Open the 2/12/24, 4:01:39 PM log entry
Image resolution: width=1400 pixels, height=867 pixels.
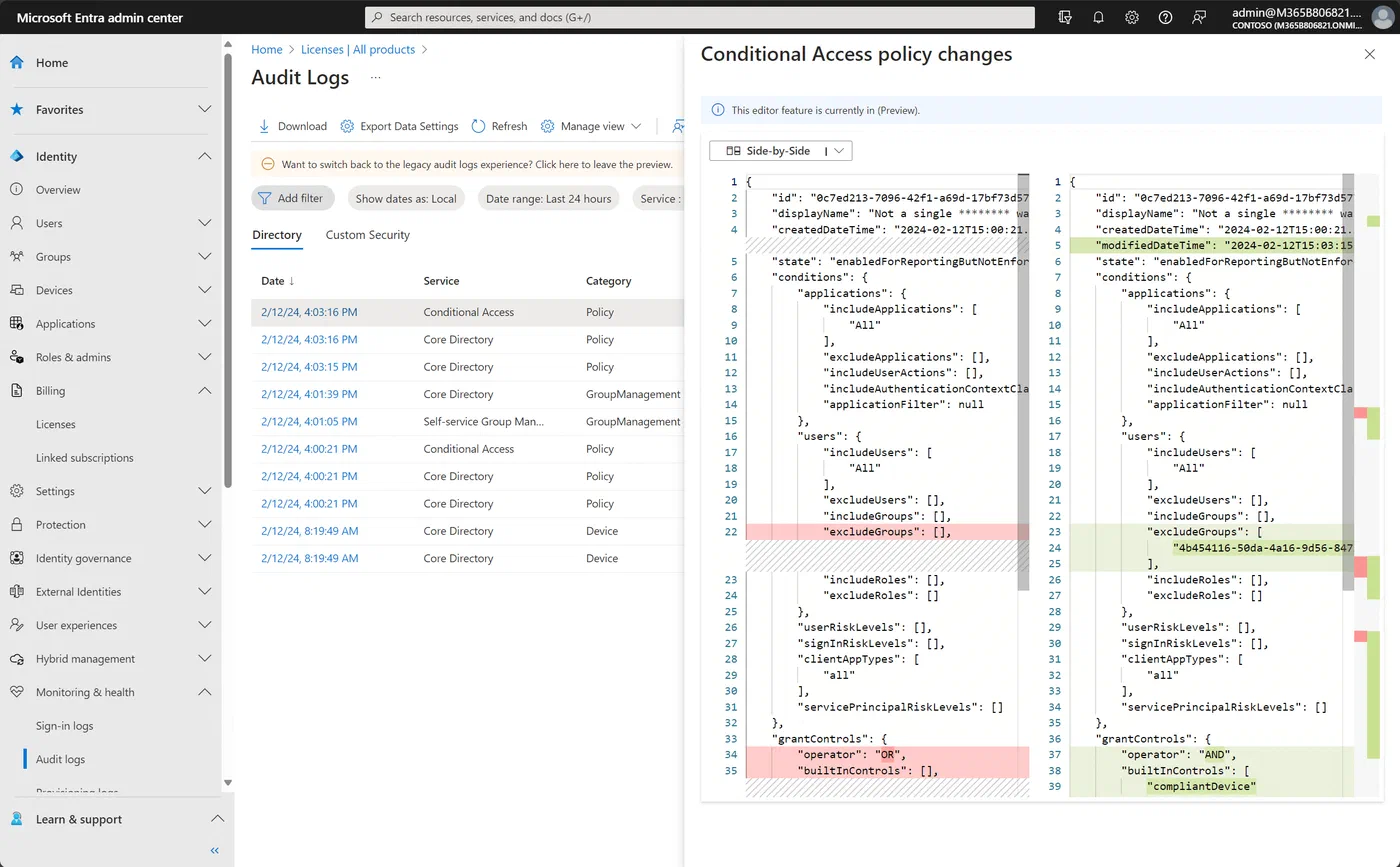pyautogui.click(x=309, y=394)
